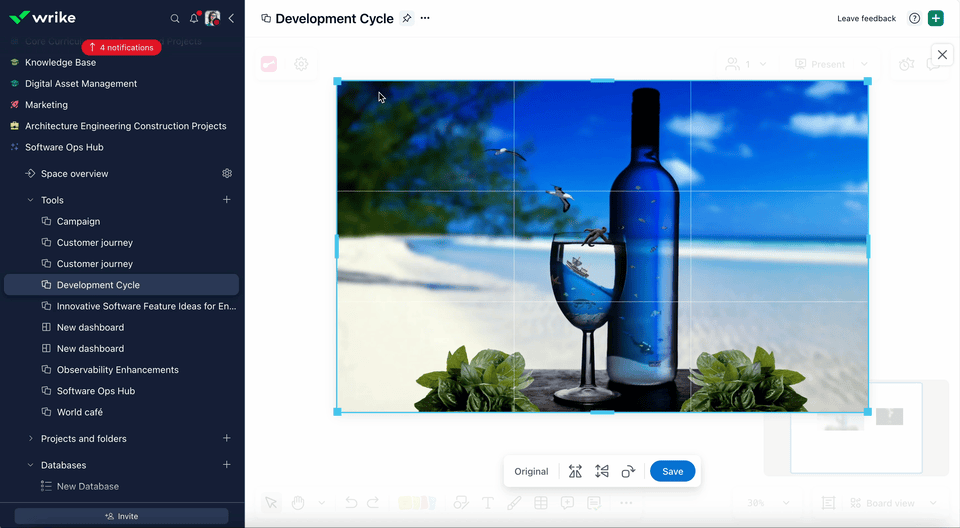The width and height of the screenshot is (960, 528).
Task: Add a new project or folder
Action: 227,438
